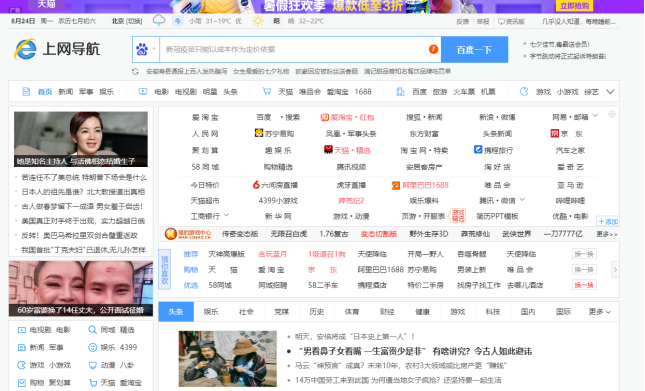Click red 换一换 in the 优选 row
Image resolution: width=645 pixels, height=391 pixels.
[x=584, y=285]
